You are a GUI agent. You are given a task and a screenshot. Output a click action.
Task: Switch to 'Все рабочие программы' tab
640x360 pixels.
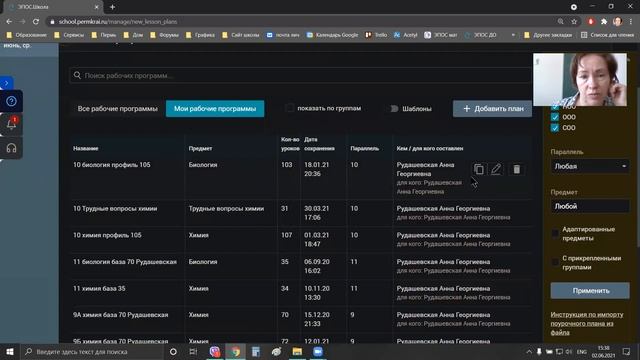[118, 109]
